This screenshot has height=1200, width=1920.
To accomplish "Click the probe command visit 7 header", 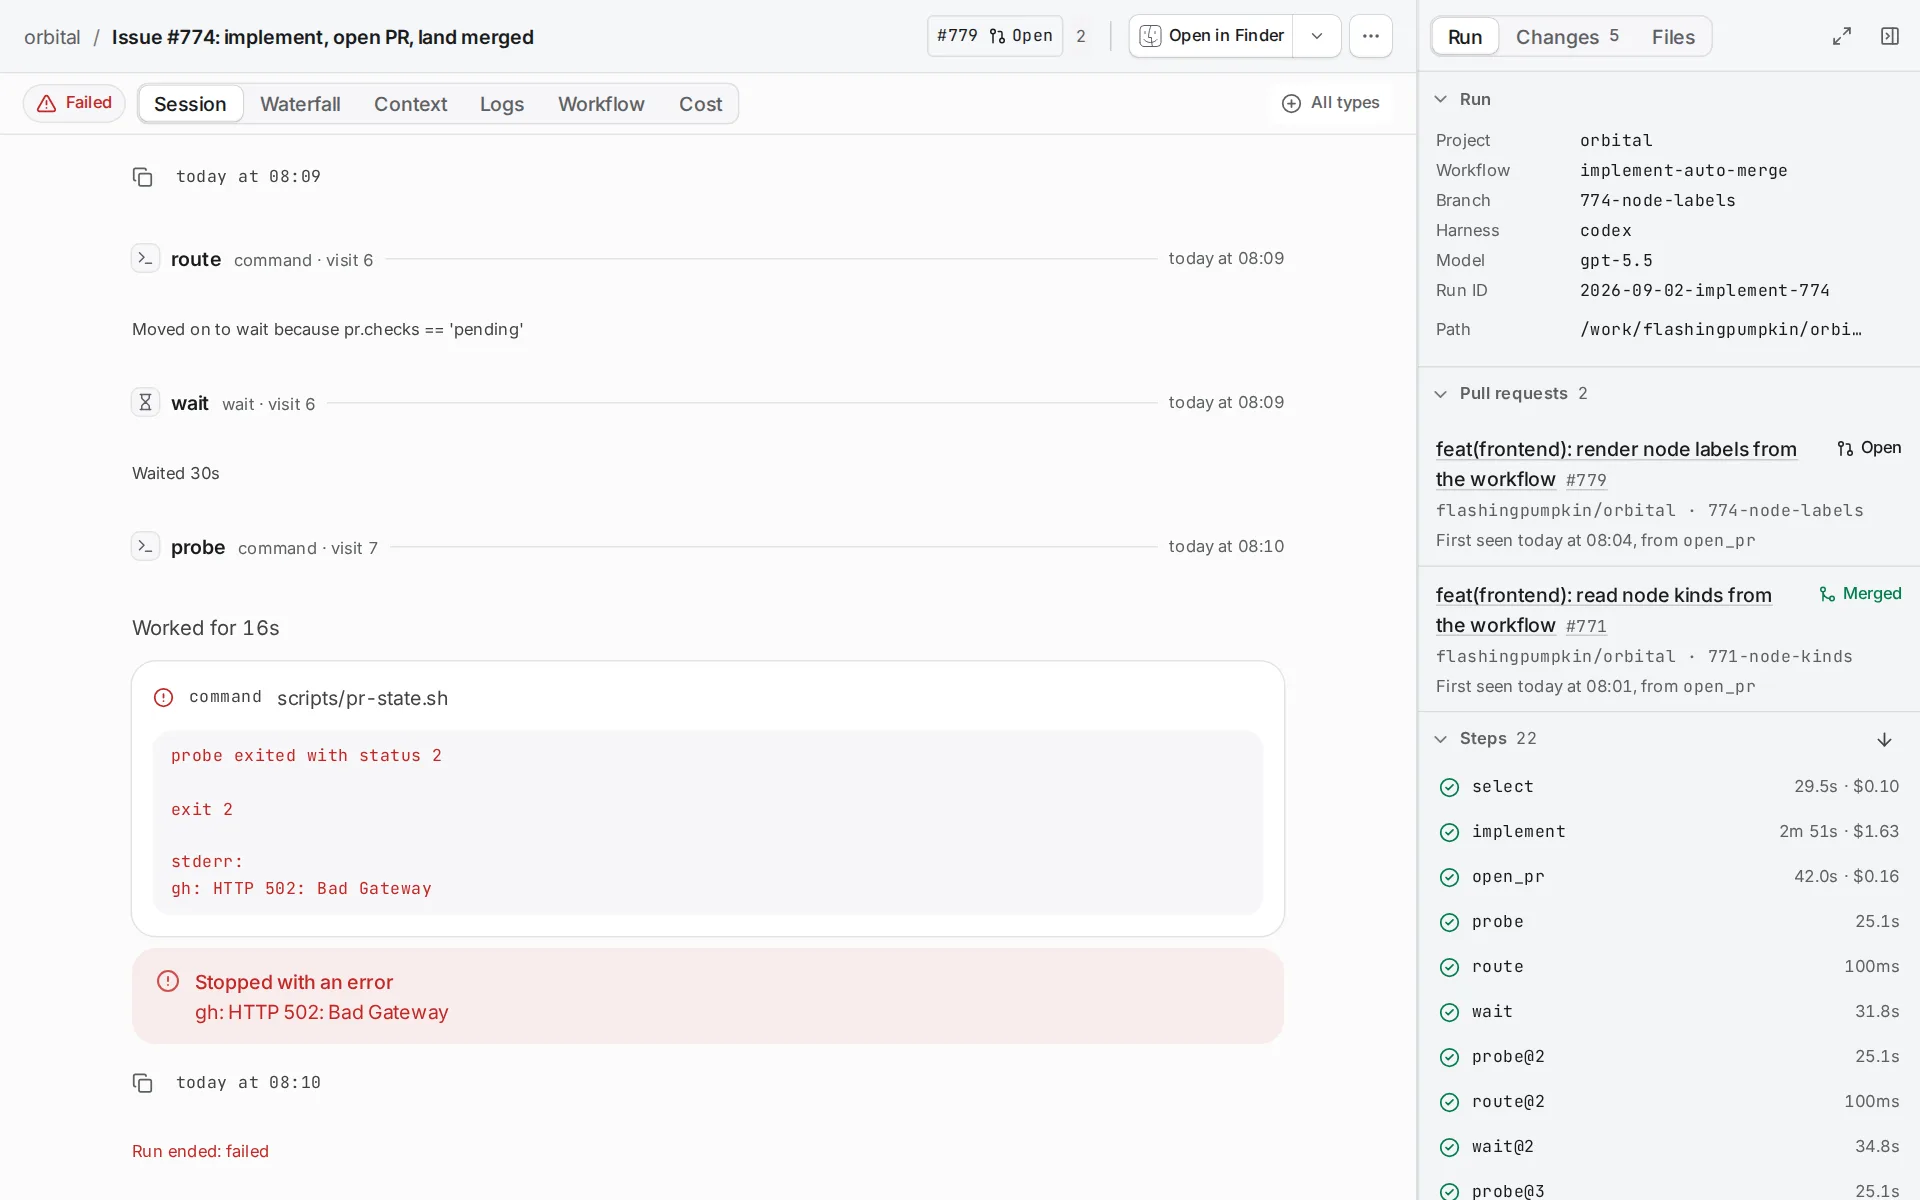I will pyautogui.click(x=707, y=547).
